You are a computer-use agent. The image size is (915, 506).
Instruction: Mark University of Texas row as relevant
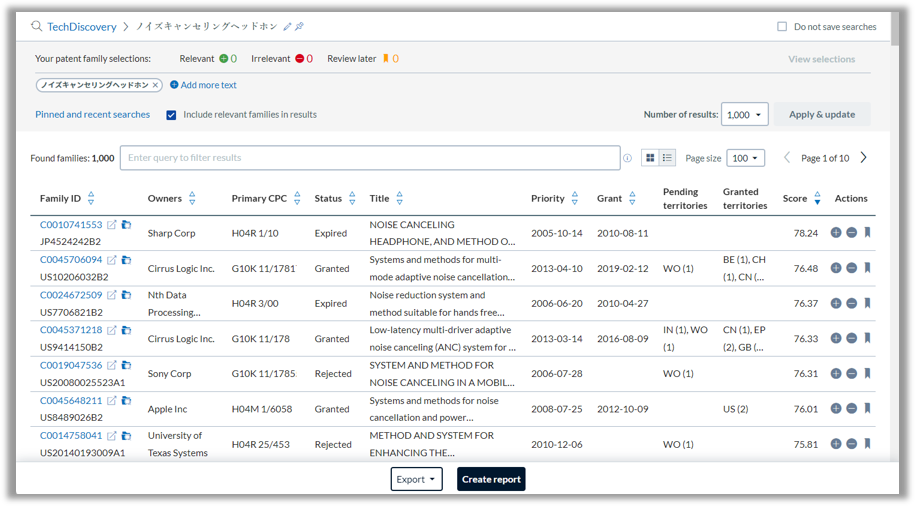tap(836, 444)
